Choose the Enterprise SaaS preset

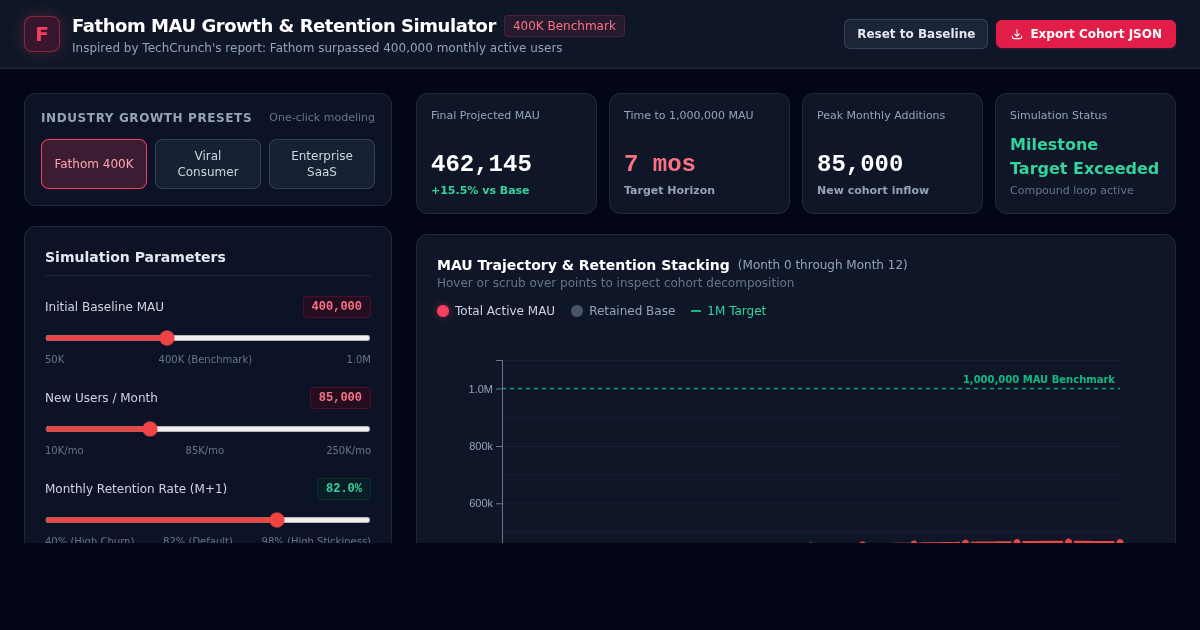tap(322, 164)
